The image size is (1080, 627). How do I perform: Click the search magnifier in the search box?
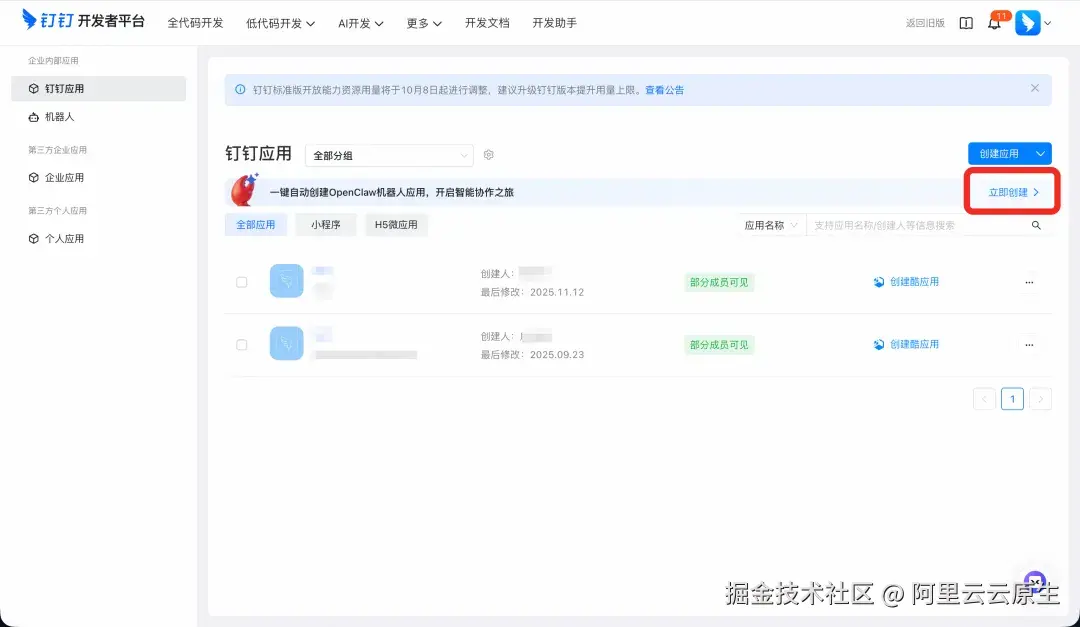1036,225
